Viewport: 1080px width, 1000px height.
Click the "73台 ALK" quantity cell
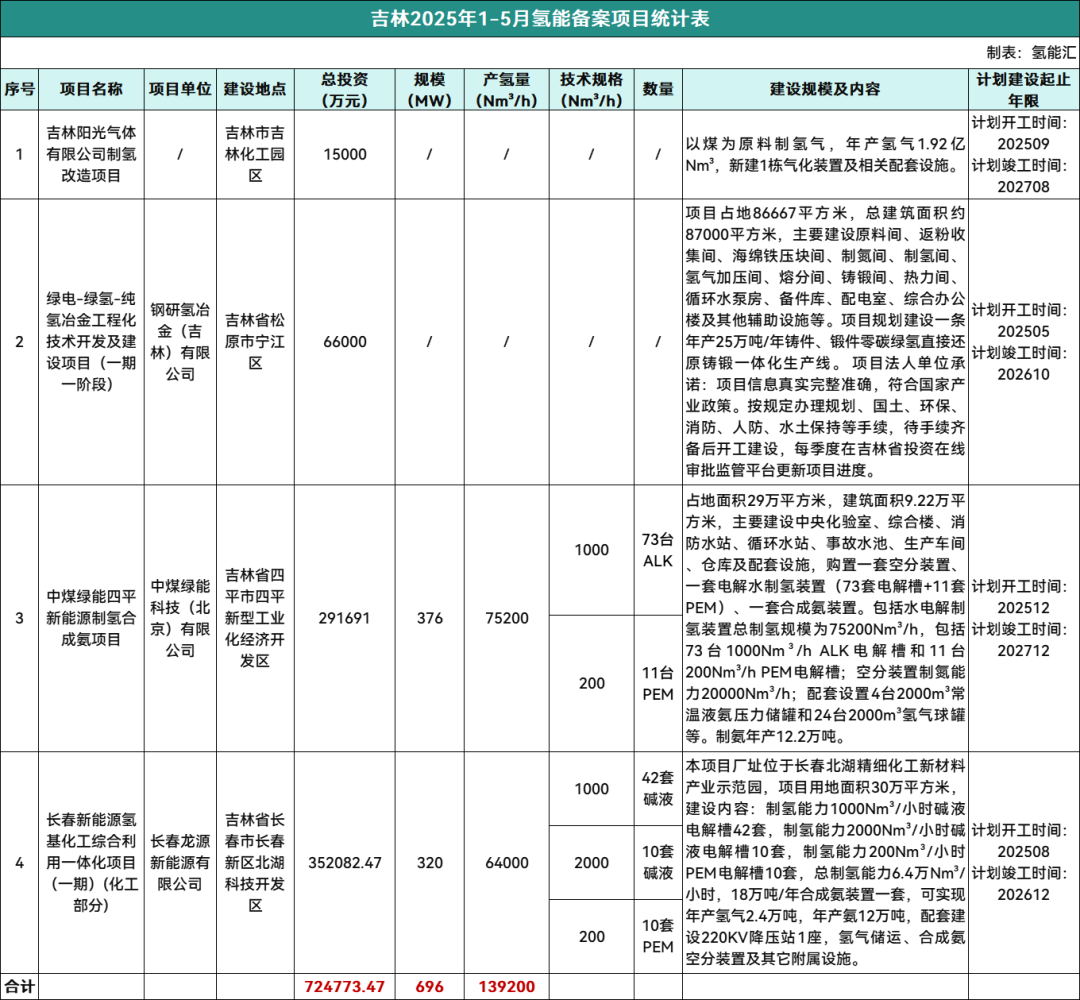pyautogui.click(x=657, y=550)
